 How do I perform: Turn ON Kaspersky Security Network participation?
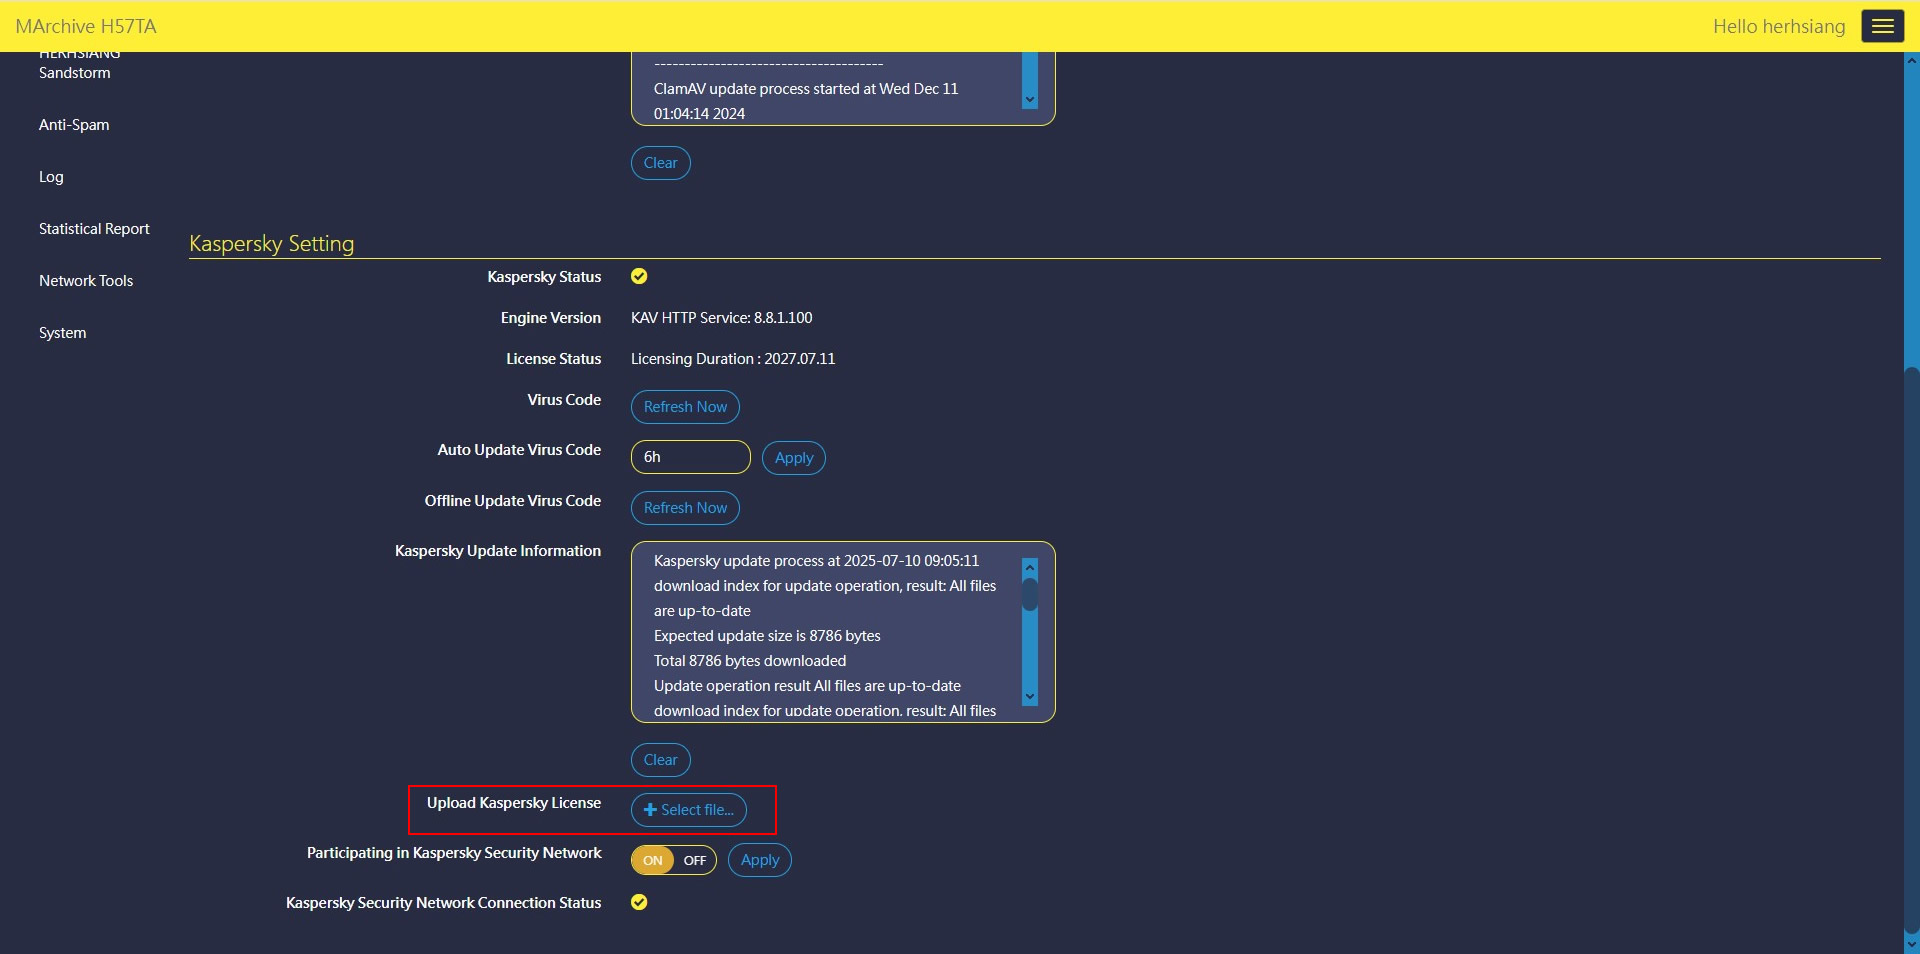[653, 861]
